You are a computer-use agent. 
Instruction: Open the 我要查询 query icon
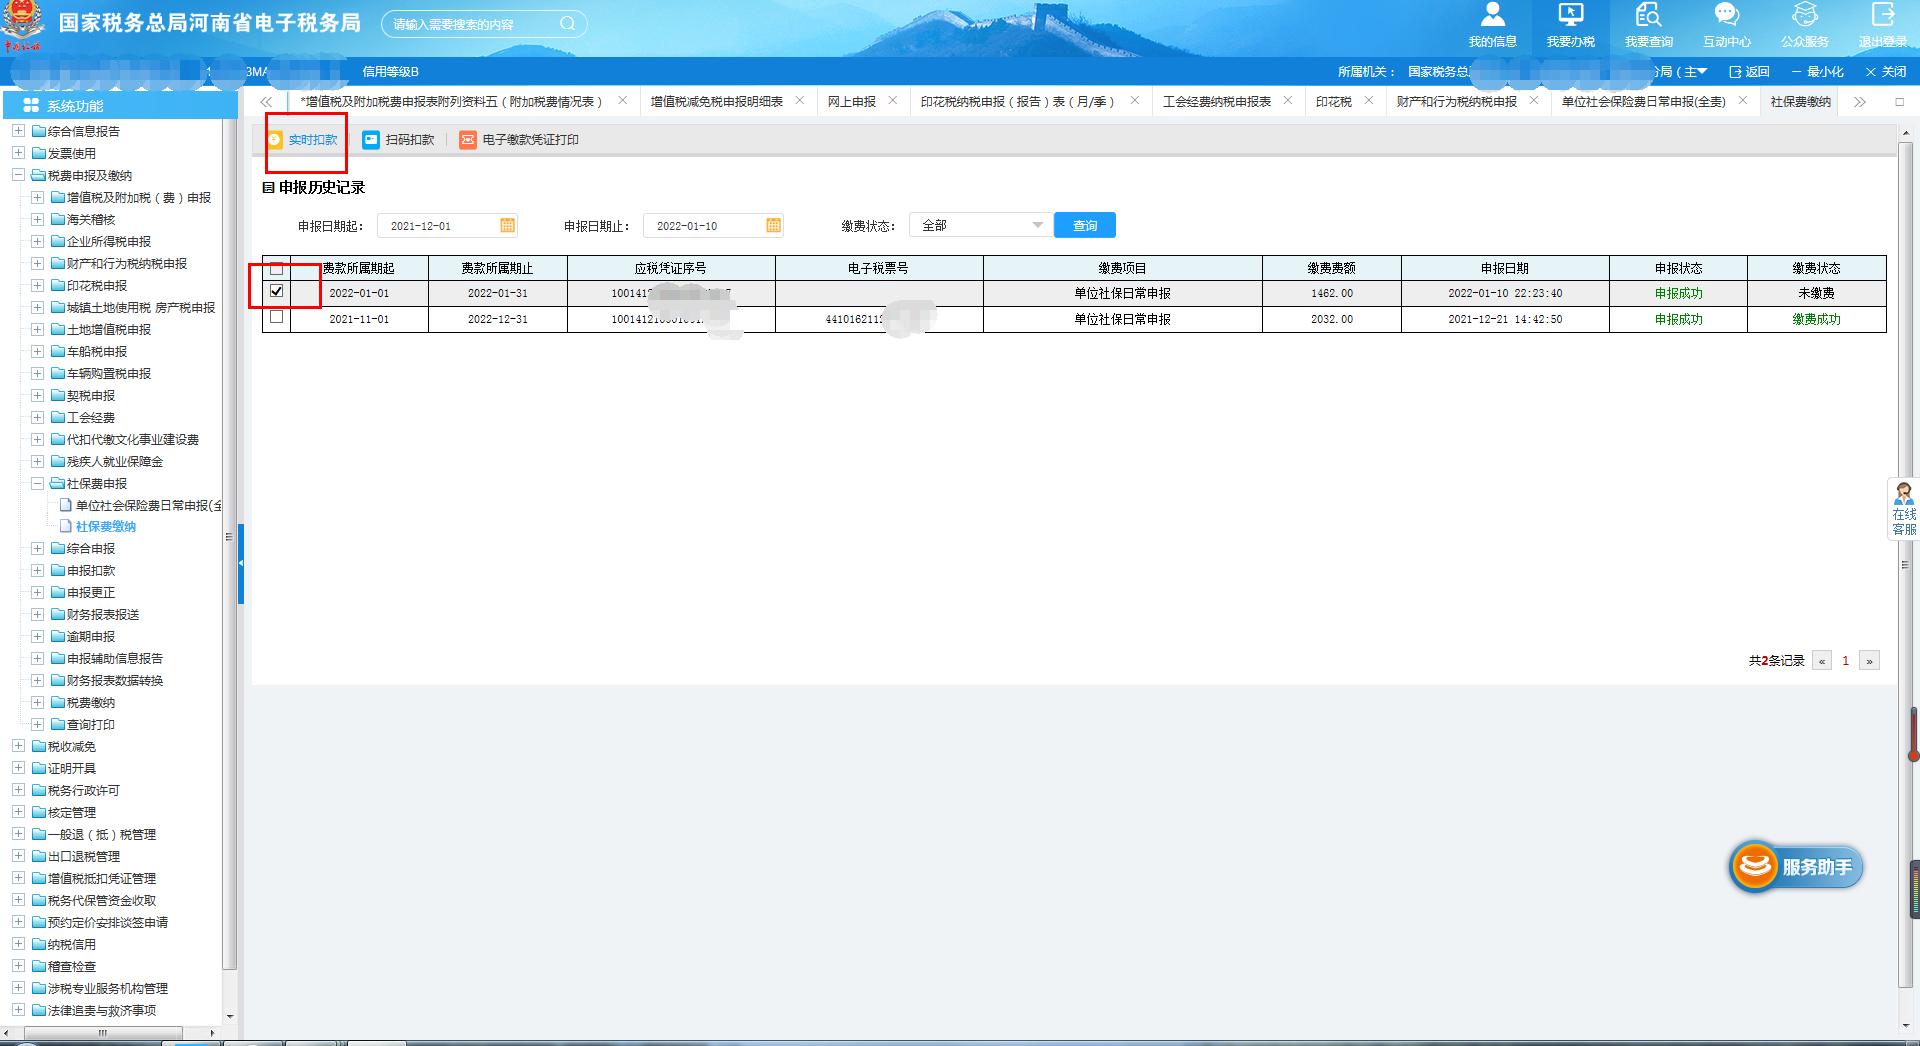[x=1648, y=17]
